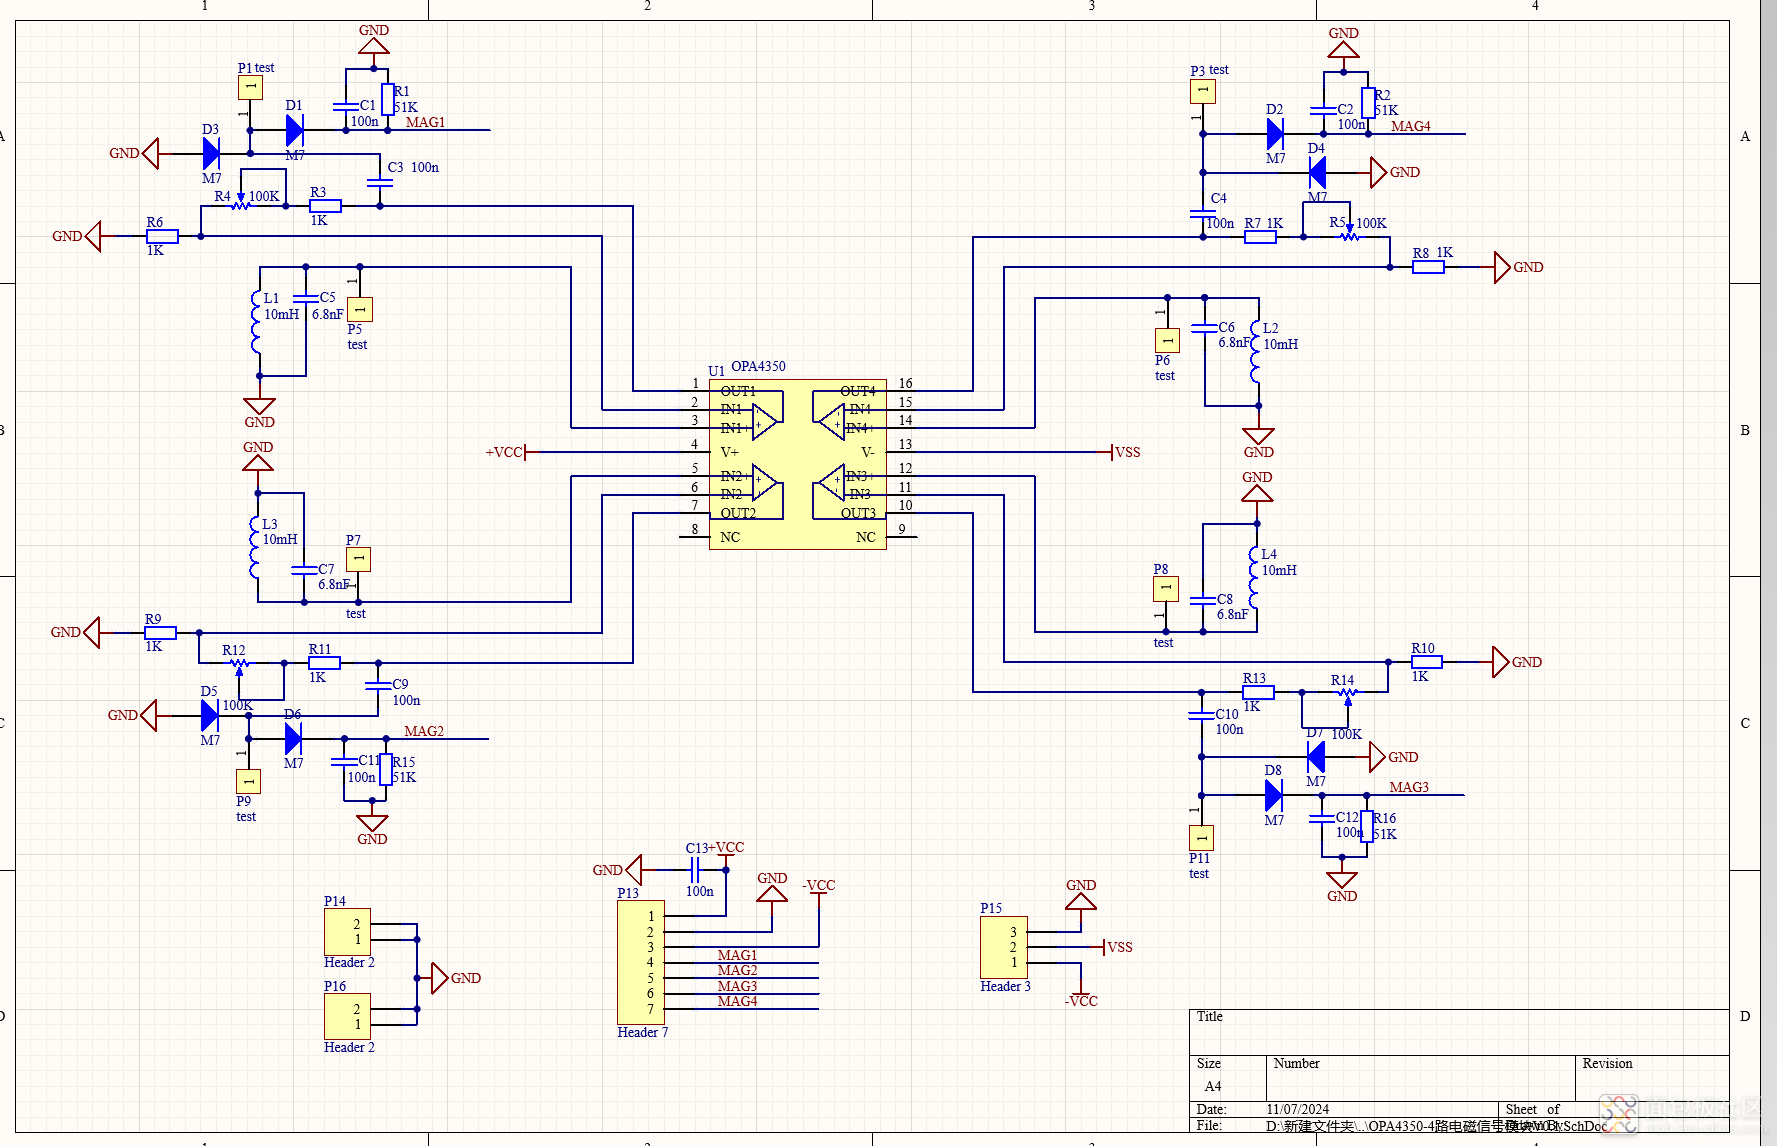Click the C6 6.8nF capacitor symbol
Image resolution: width=1777 pixels, height=1146 pixels.
[1205, 328]
